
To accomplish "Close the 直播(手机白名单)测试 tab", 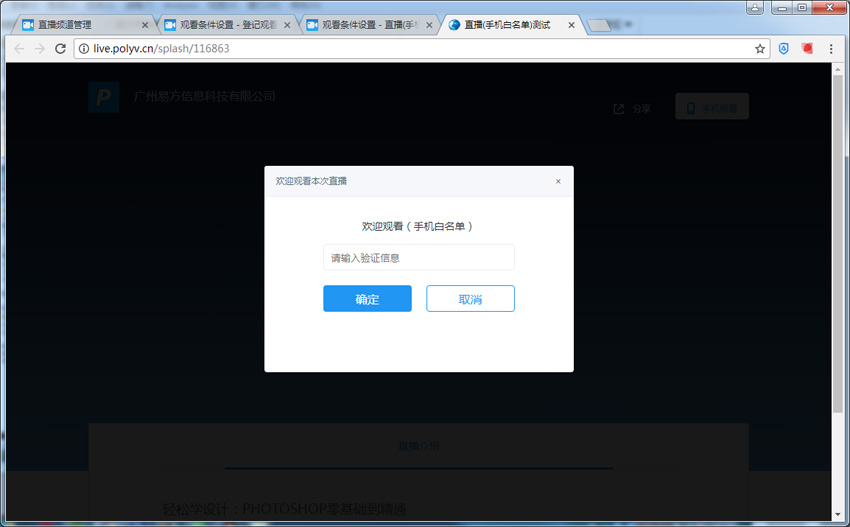I will point(570,24).
